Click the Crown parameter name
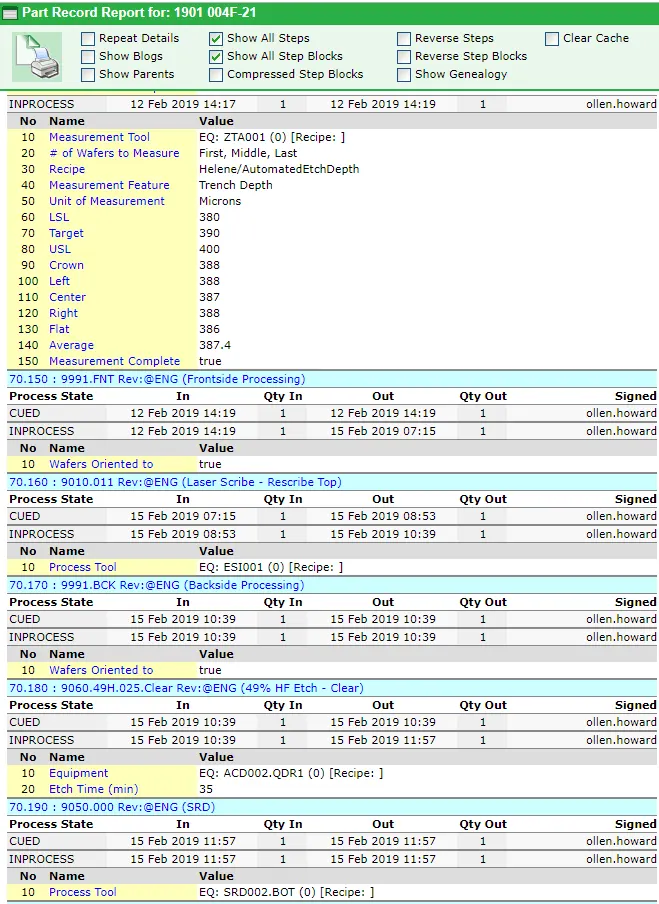Viewport: 659px width, 904px height. [66, 265]
